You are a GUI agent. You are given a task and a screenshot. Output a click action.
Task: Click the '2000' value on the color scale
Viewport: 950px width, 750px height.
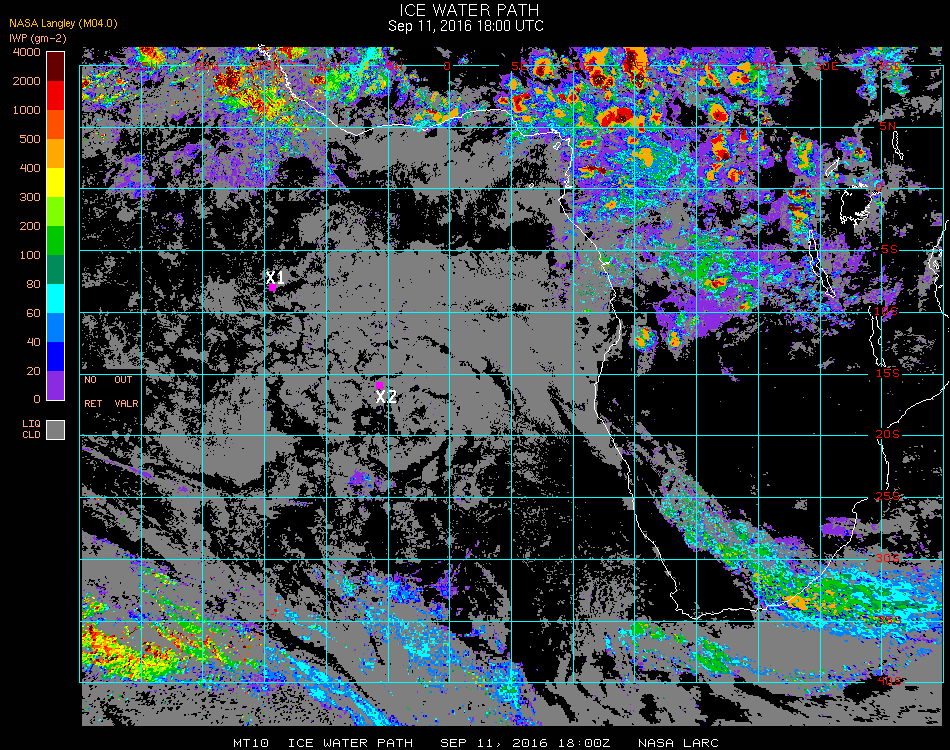(27, 81)
